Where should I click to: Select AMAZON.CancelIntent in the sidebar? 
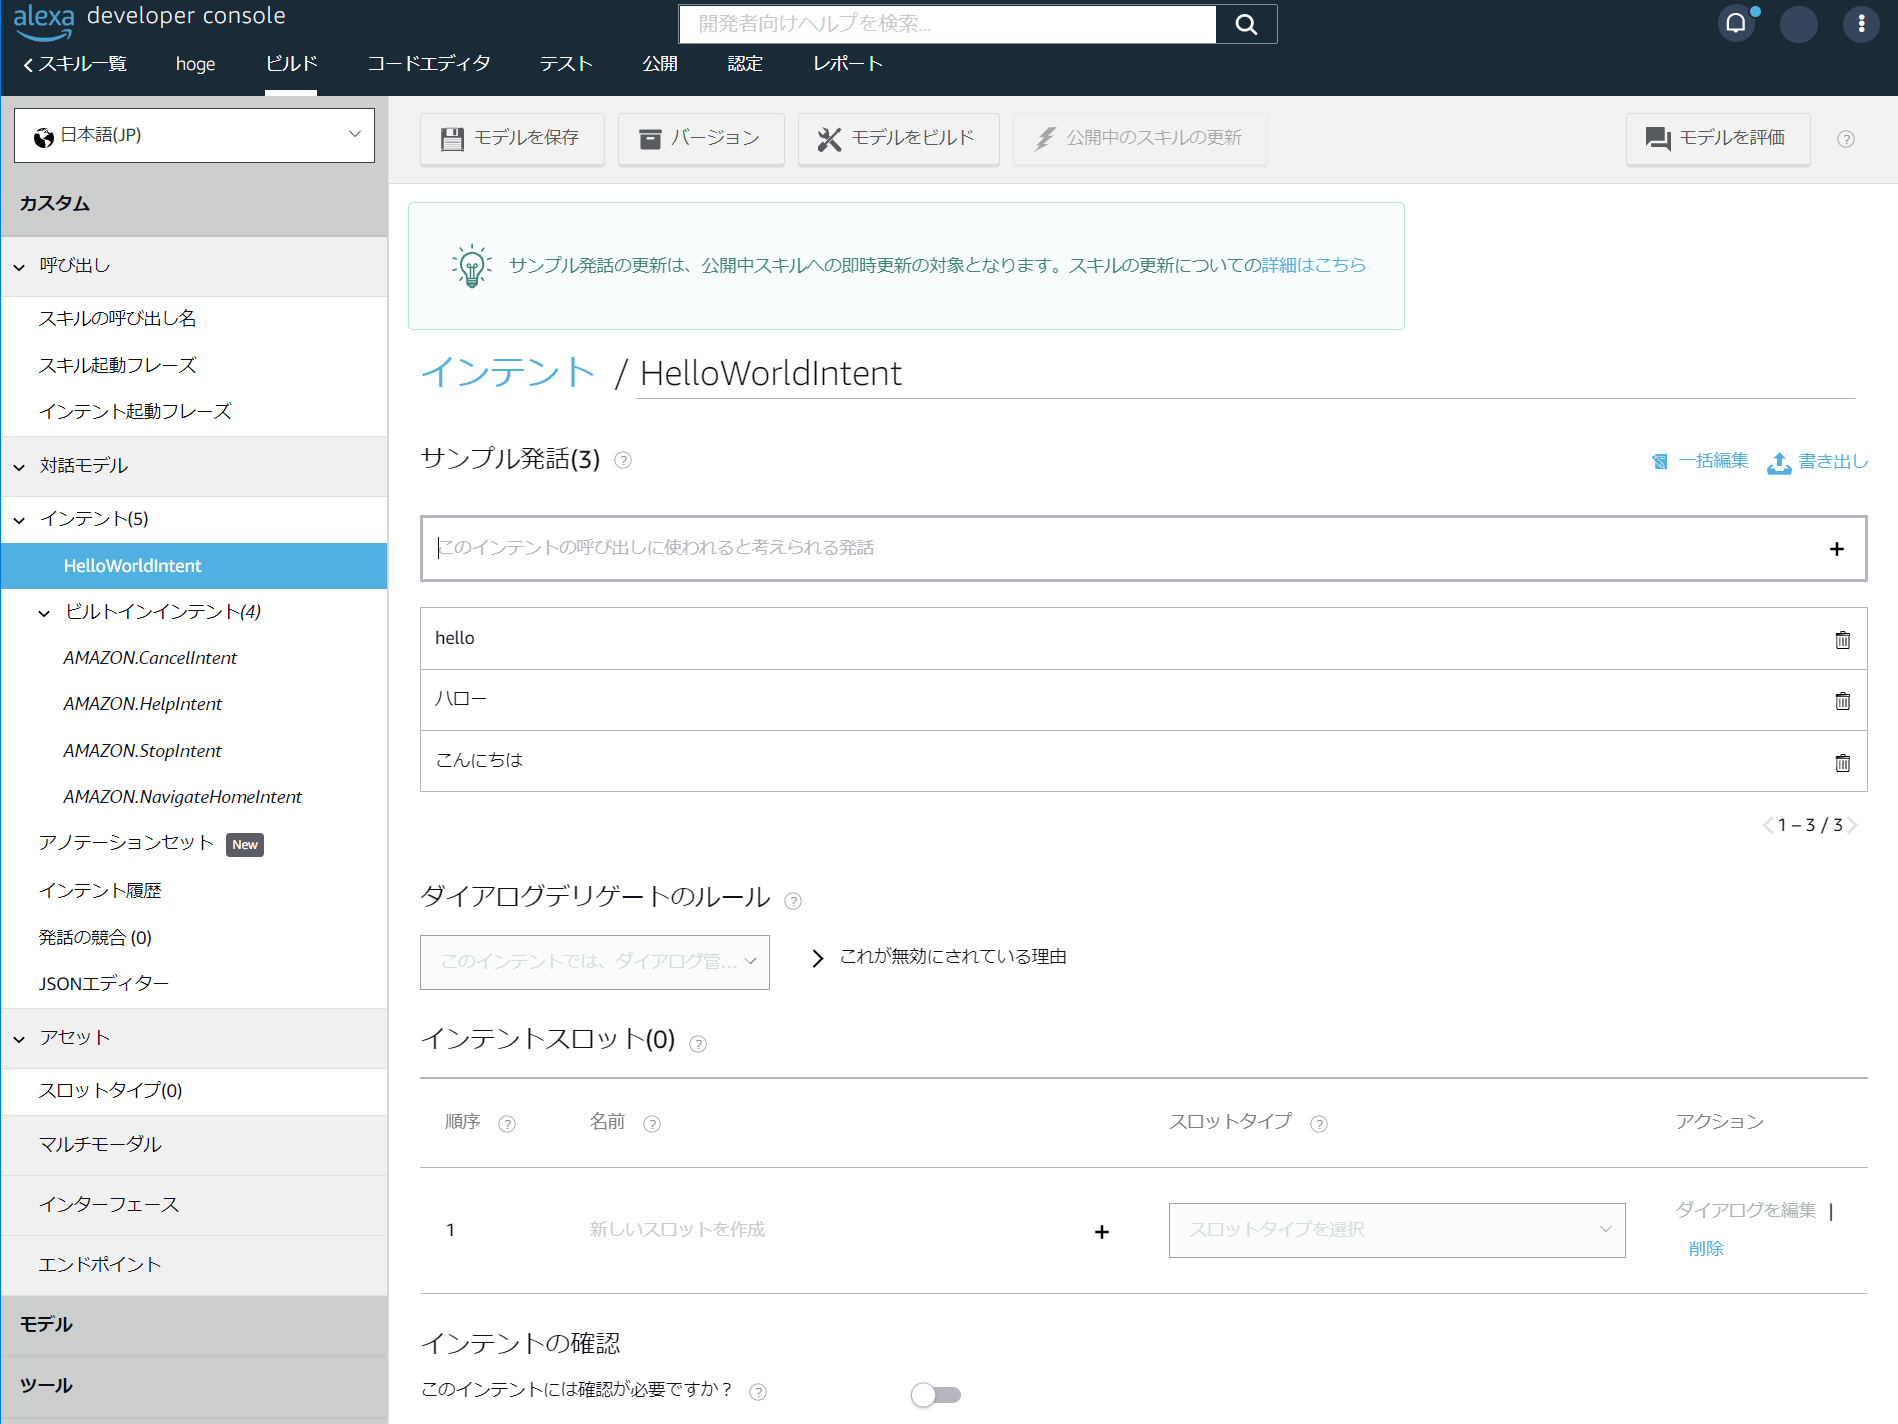[x=150, y=658]
